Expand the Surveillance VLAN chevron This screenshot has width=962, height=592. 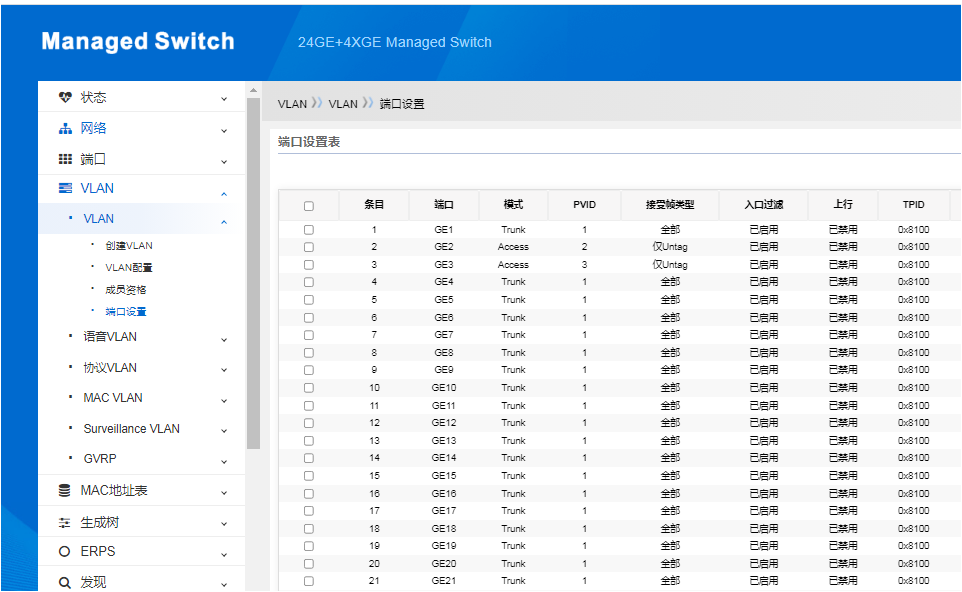pos(224,428)
